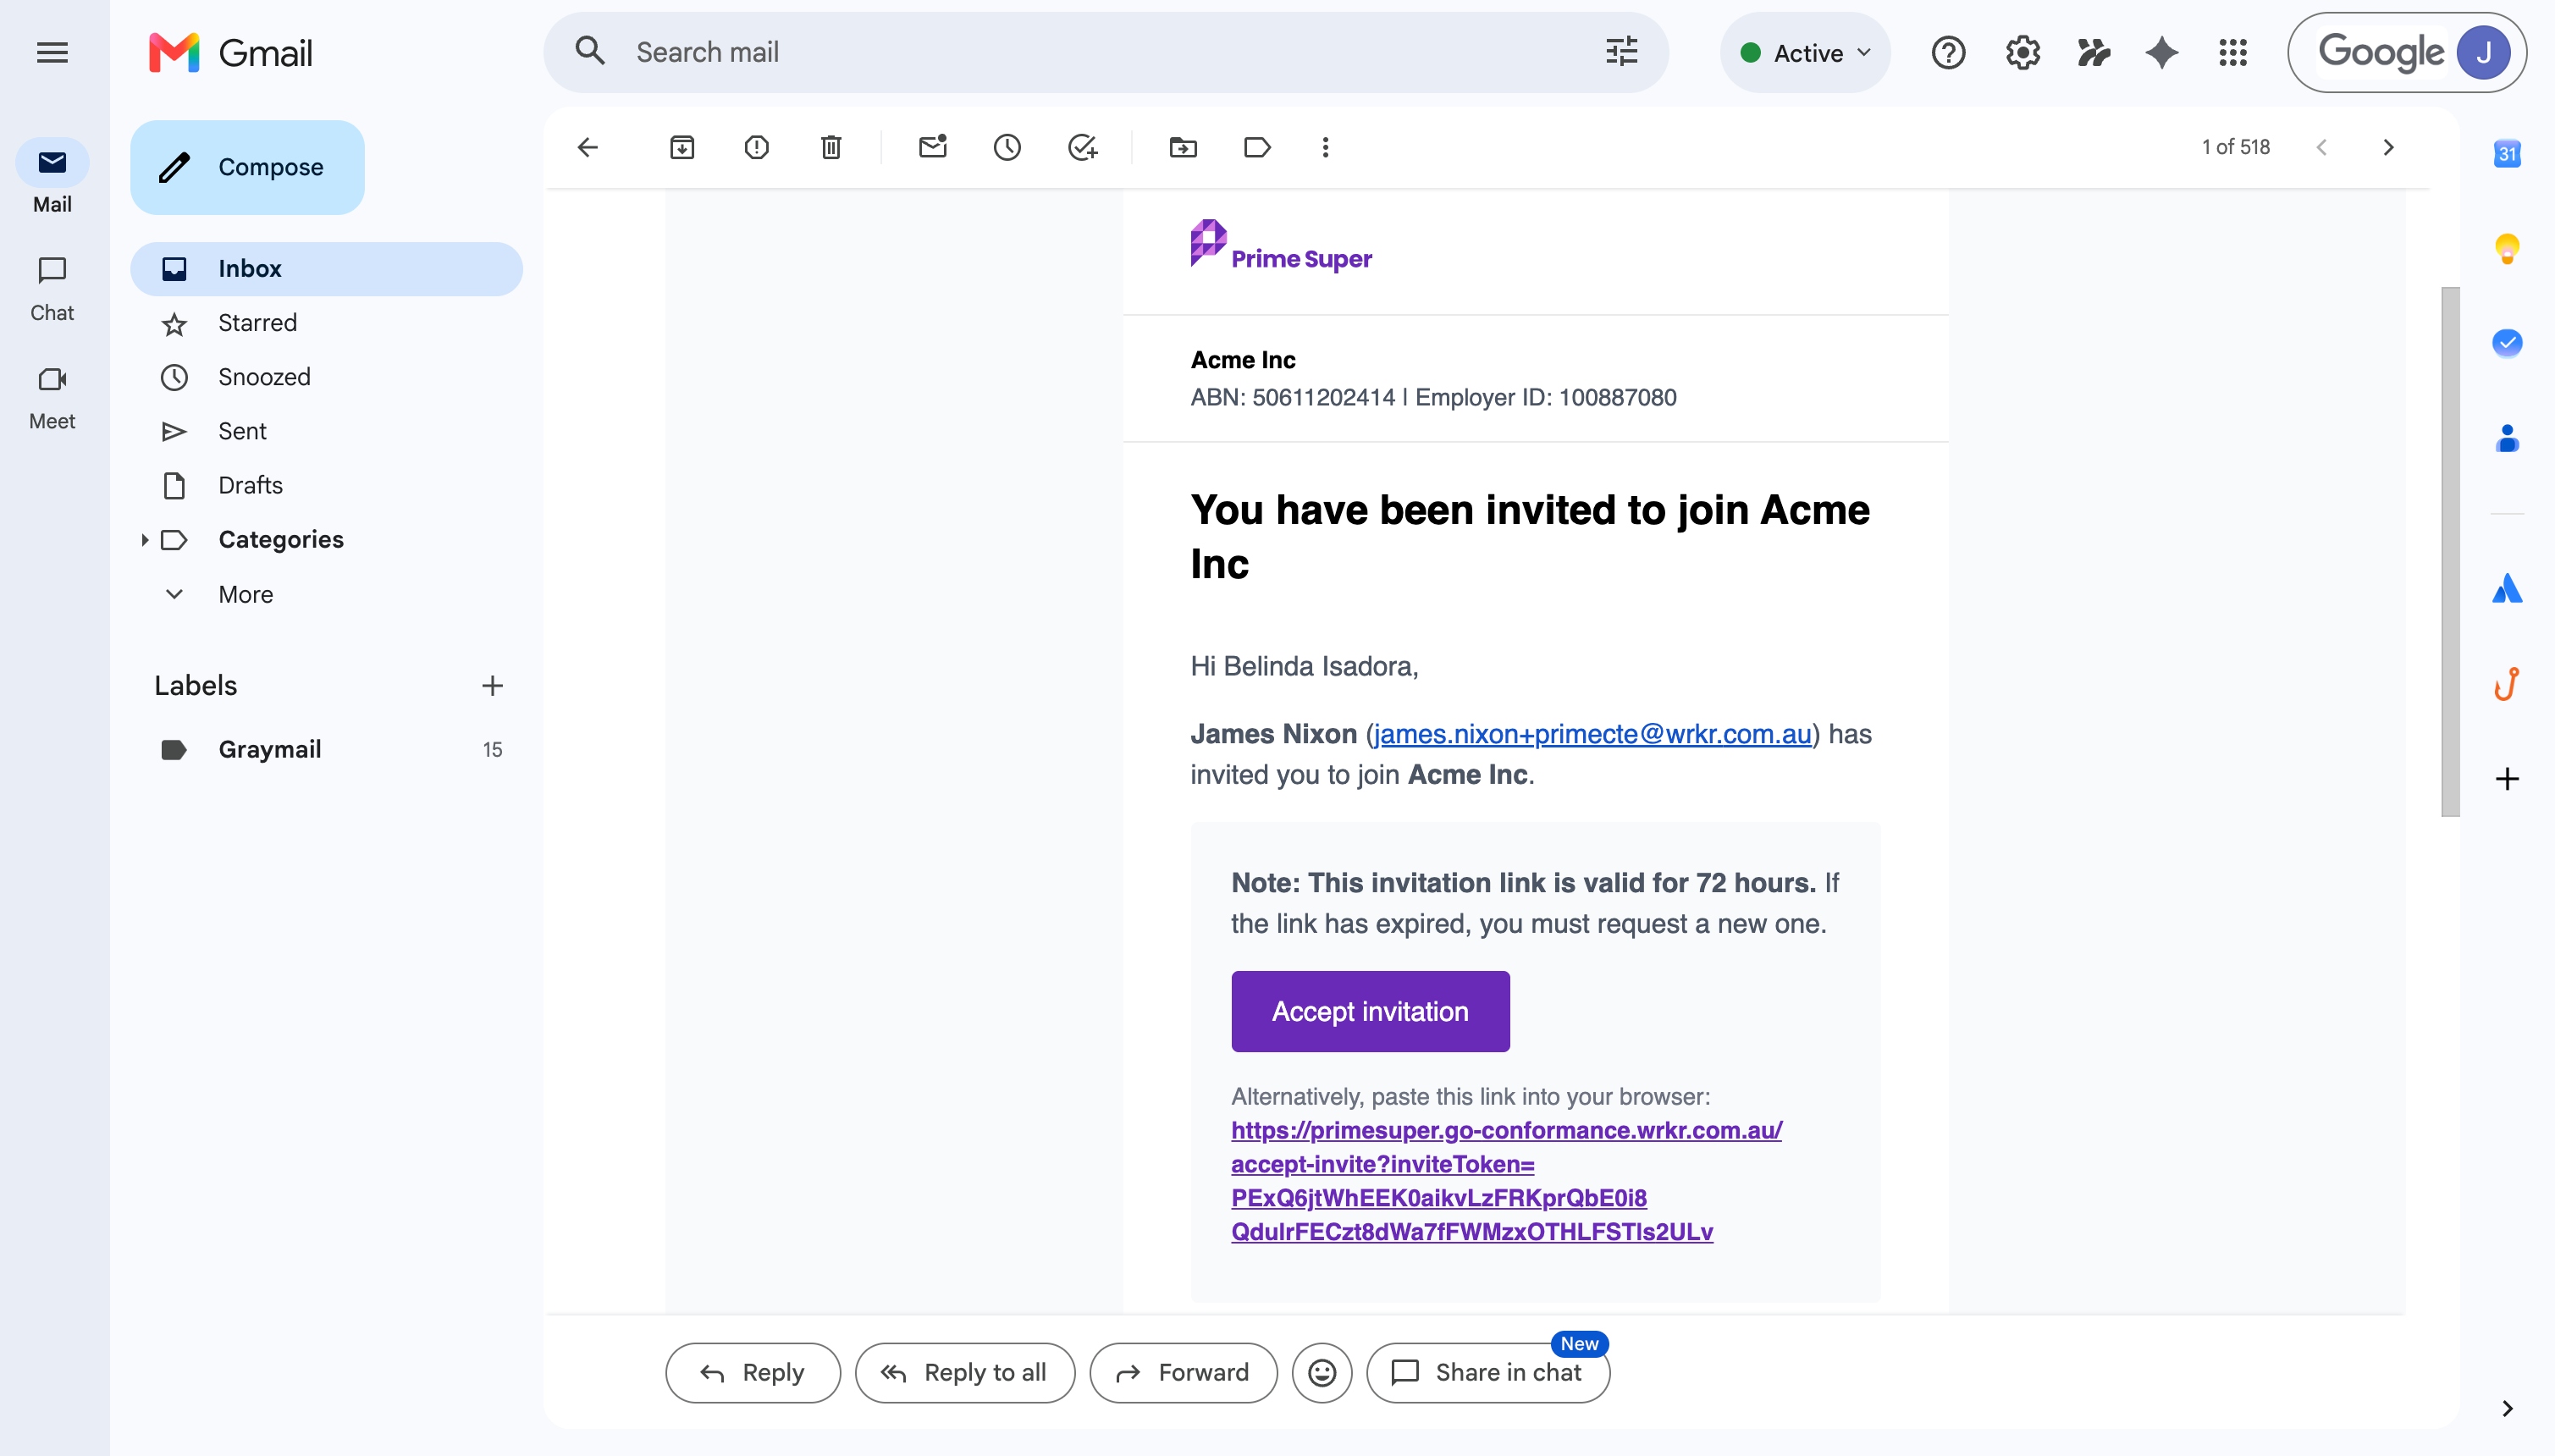Open the Labels tag icon in toolbar
2555x1456 pixels.
pyautogui.click(x=1257, y=148)
